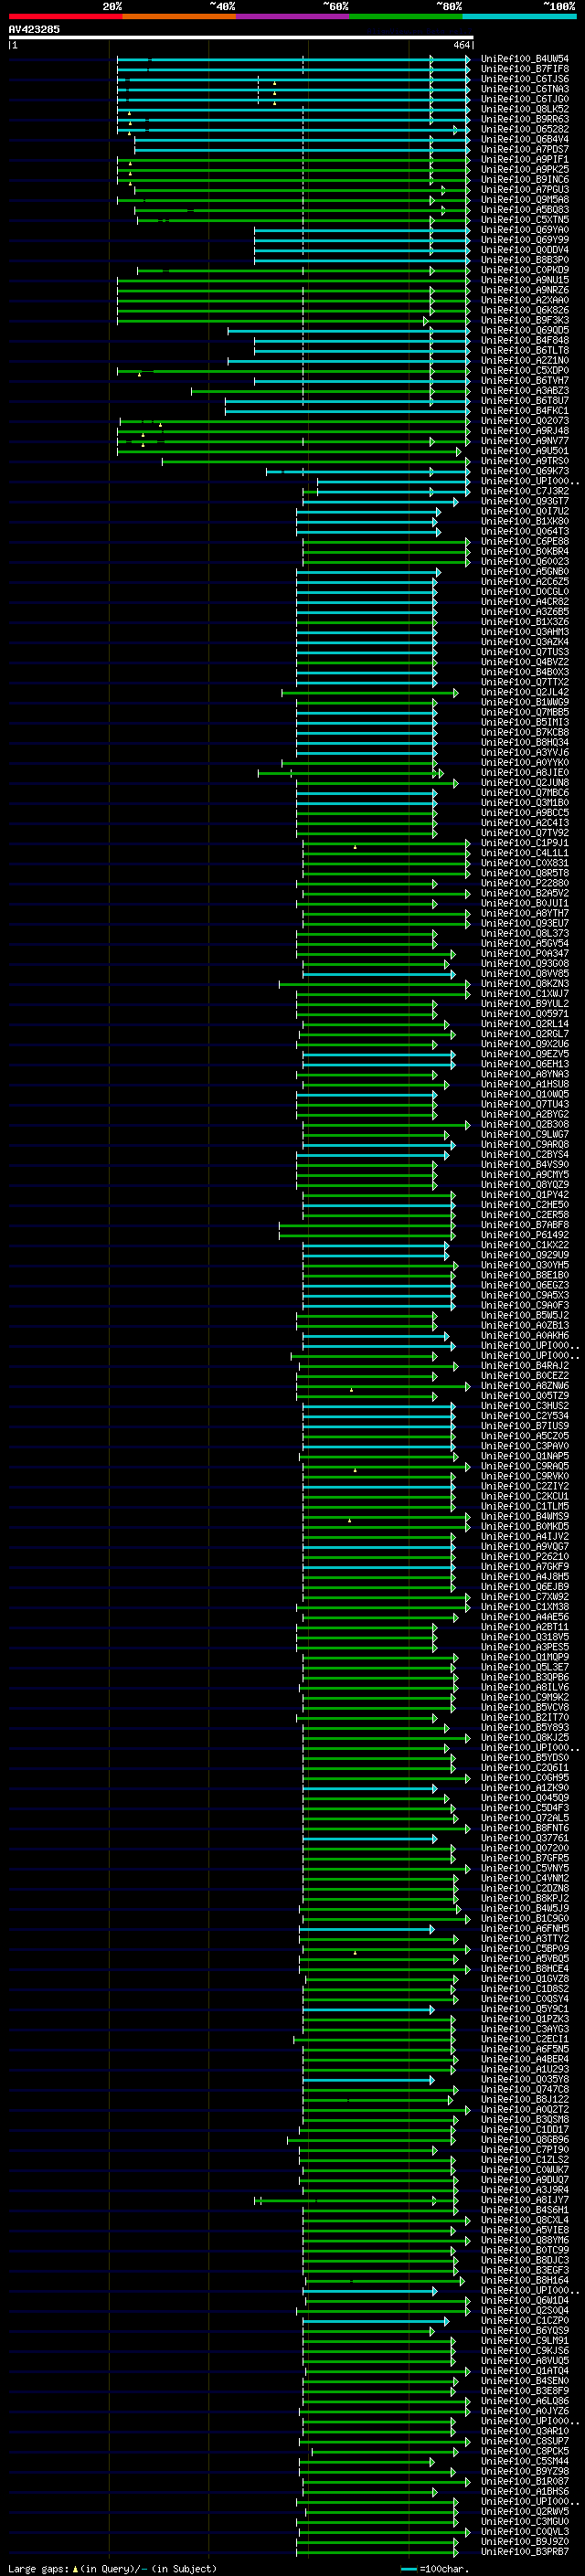585x2576 pixels.
Task: Open hit UniRef100_Q0DDY4
Action: point(525,250)
